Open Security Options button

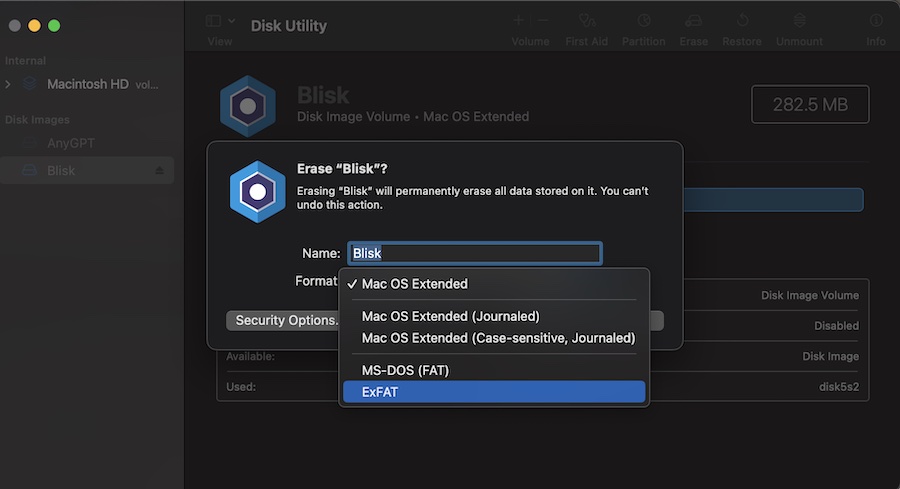point(283,320)
